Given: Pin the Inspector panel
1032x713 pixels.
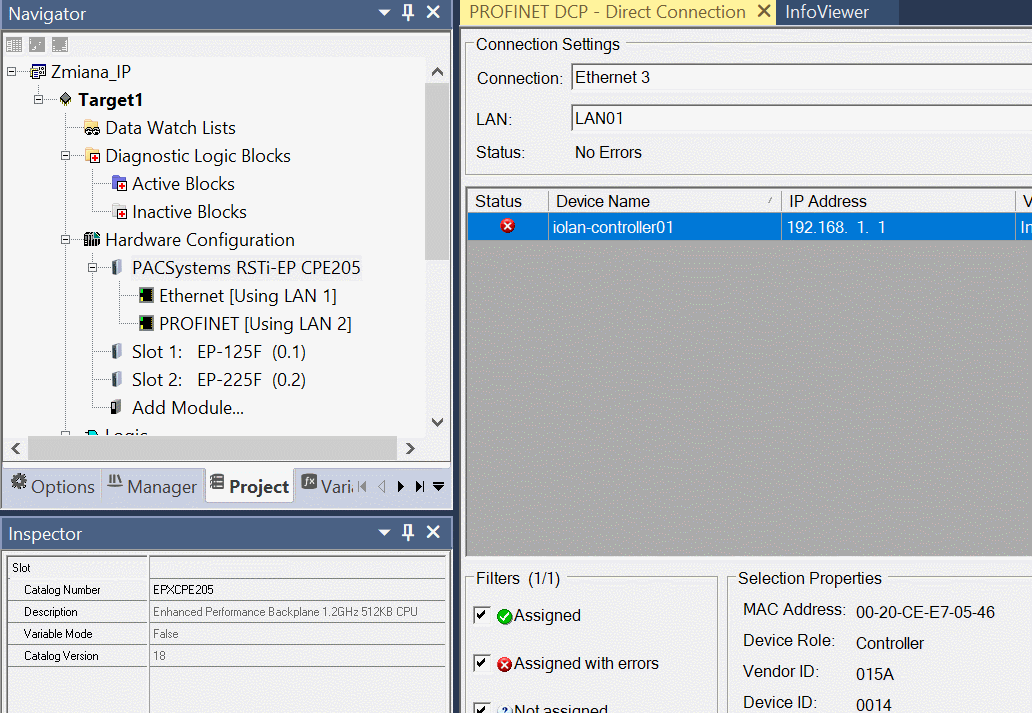Looking at the screenshot, I should (408, 532).
